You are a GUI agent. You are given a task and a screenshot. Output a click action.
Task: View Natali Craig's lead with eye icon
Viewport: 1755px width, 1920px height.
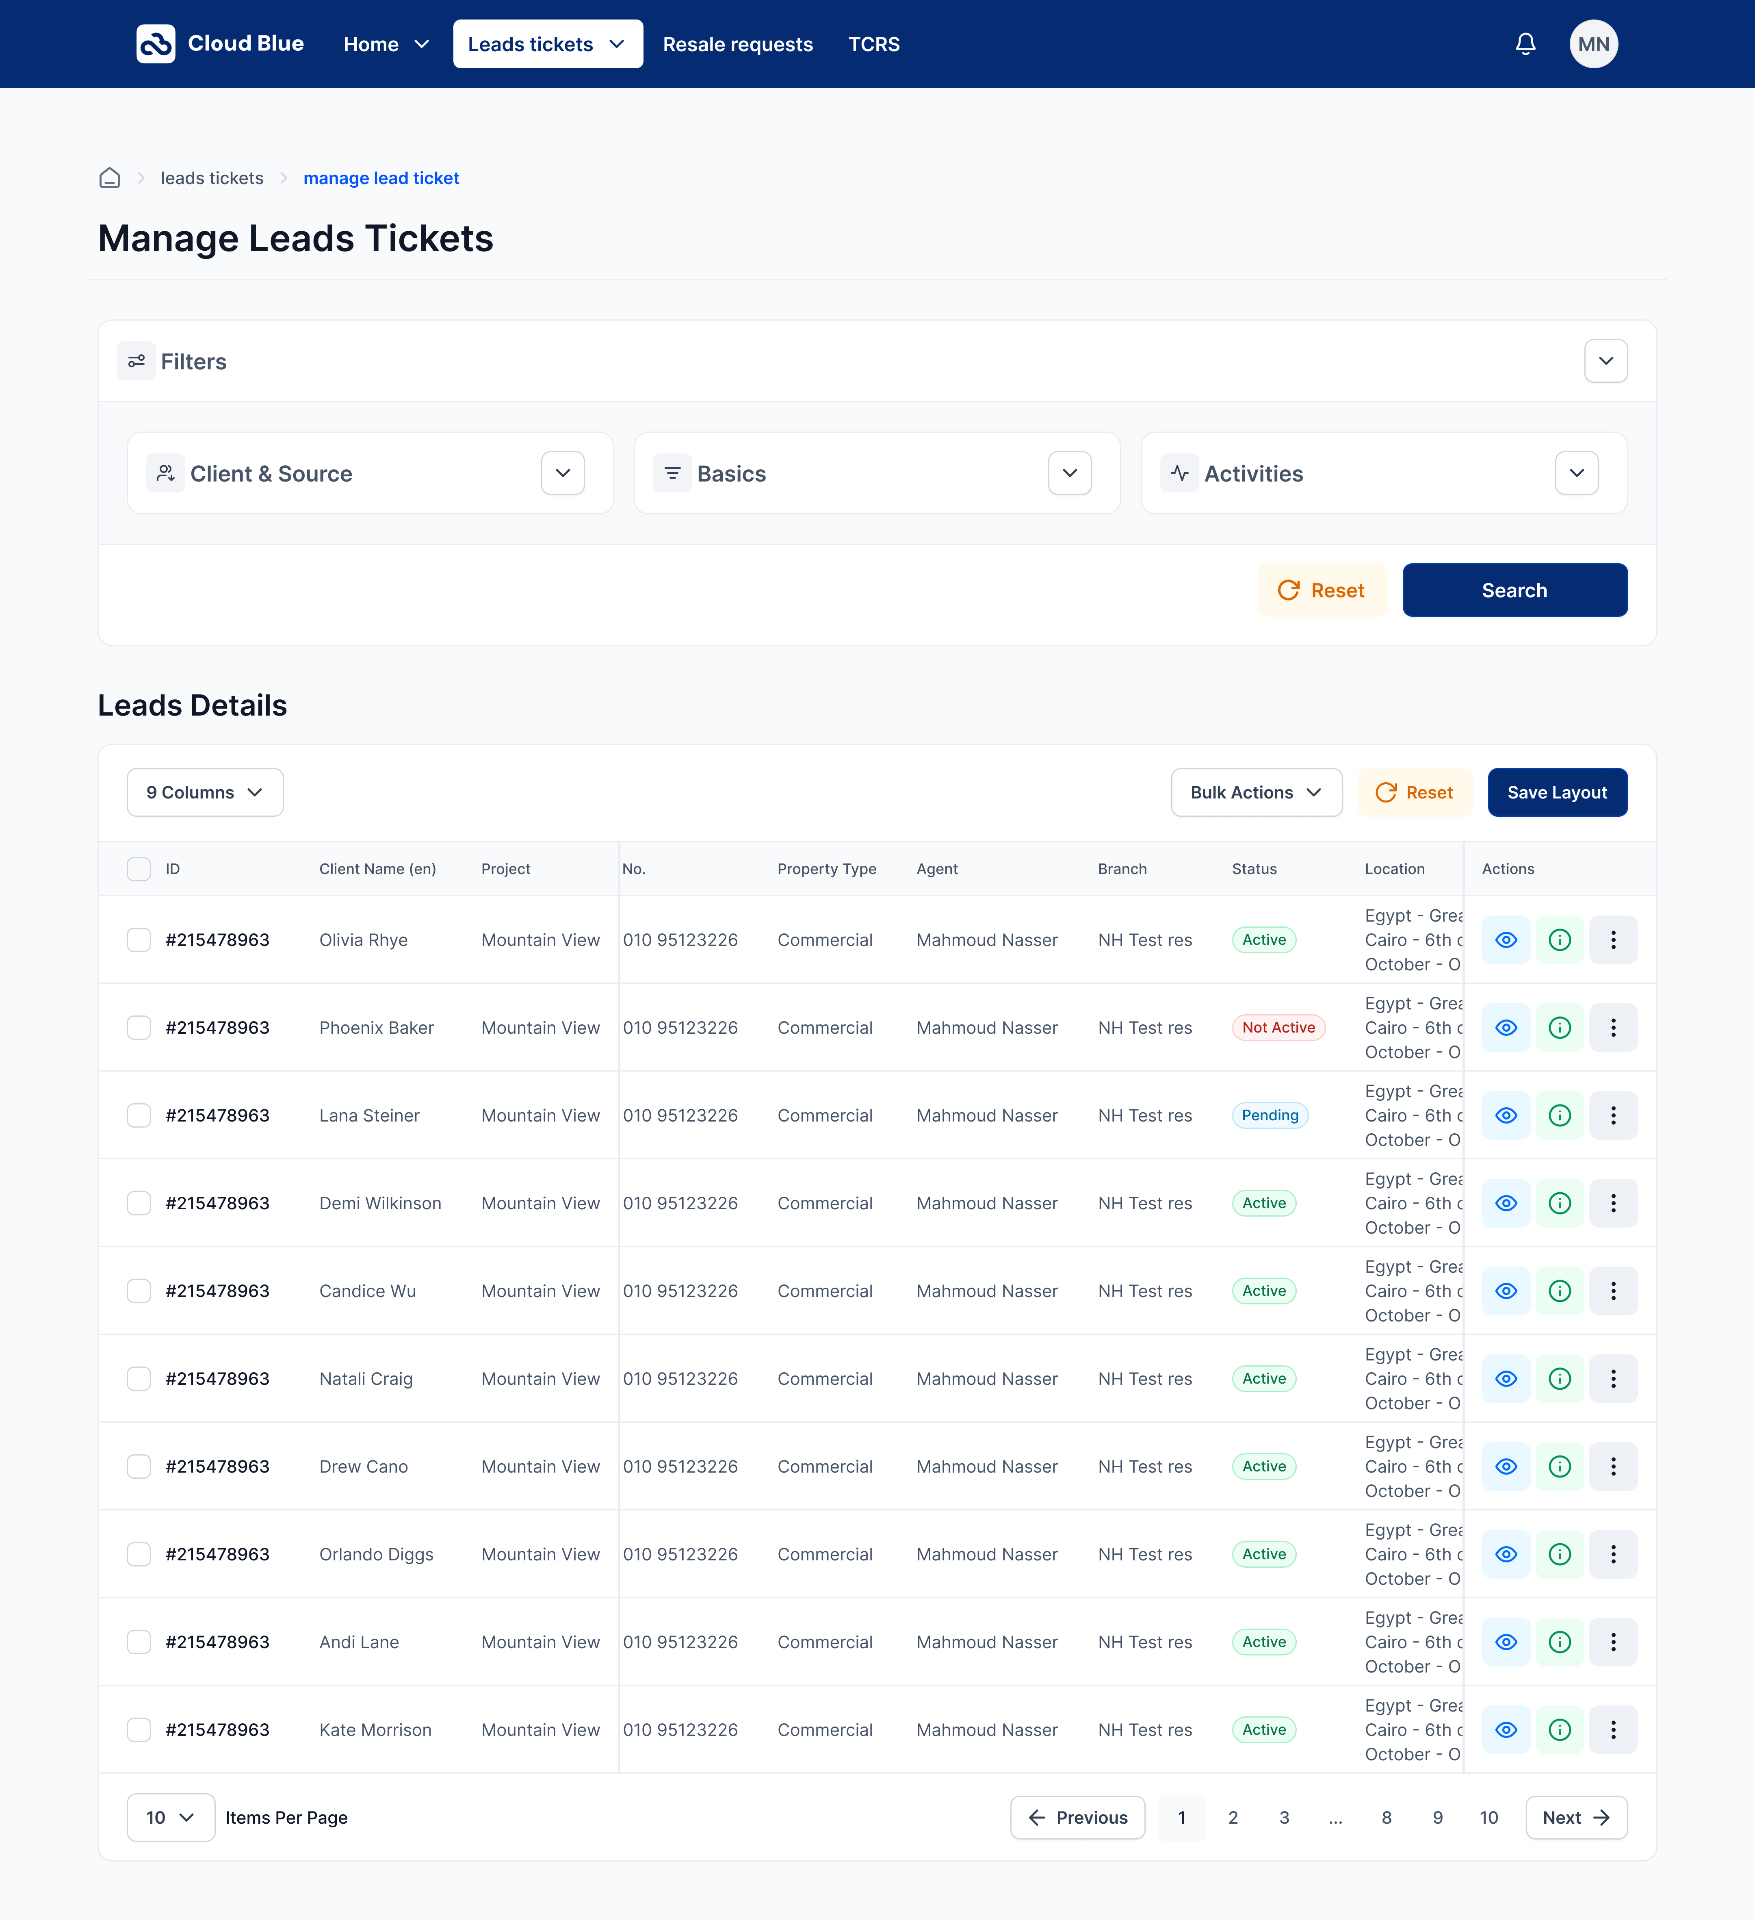tap(1506, 1379)
